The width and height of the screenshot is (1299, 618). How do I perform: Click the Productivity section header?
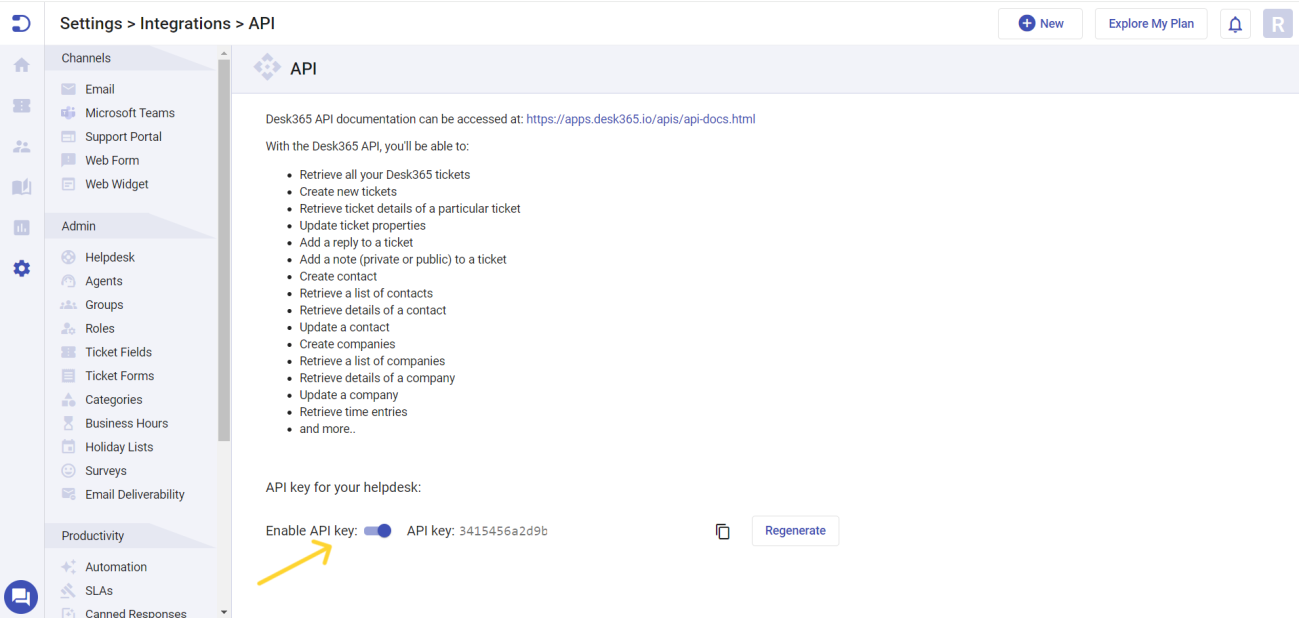(130, 536)
